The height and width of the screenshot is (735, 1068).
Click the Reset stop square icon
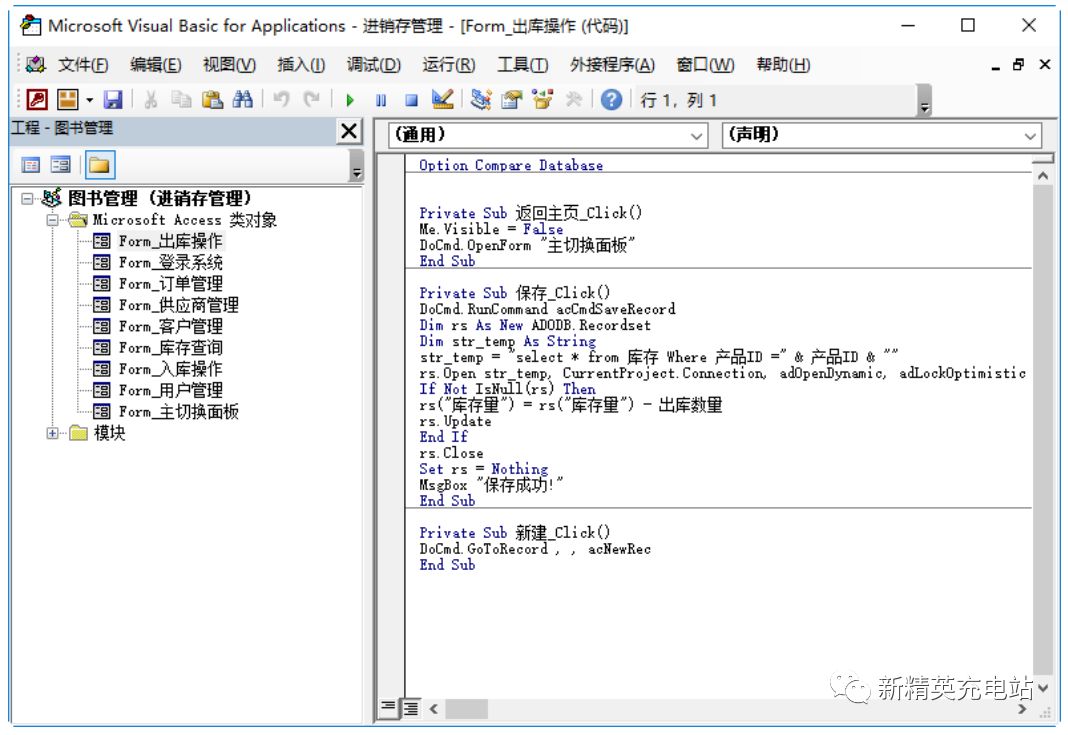pos(411,100)
